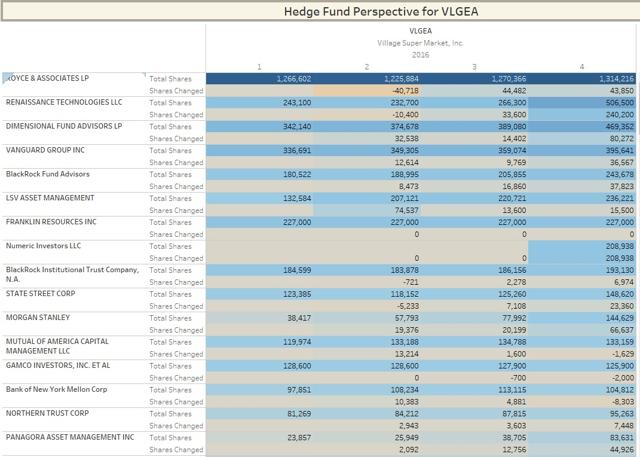Click State Street shares changed -5,233
Viewport: 640px width, 457px height.
[x=367, y=306]
